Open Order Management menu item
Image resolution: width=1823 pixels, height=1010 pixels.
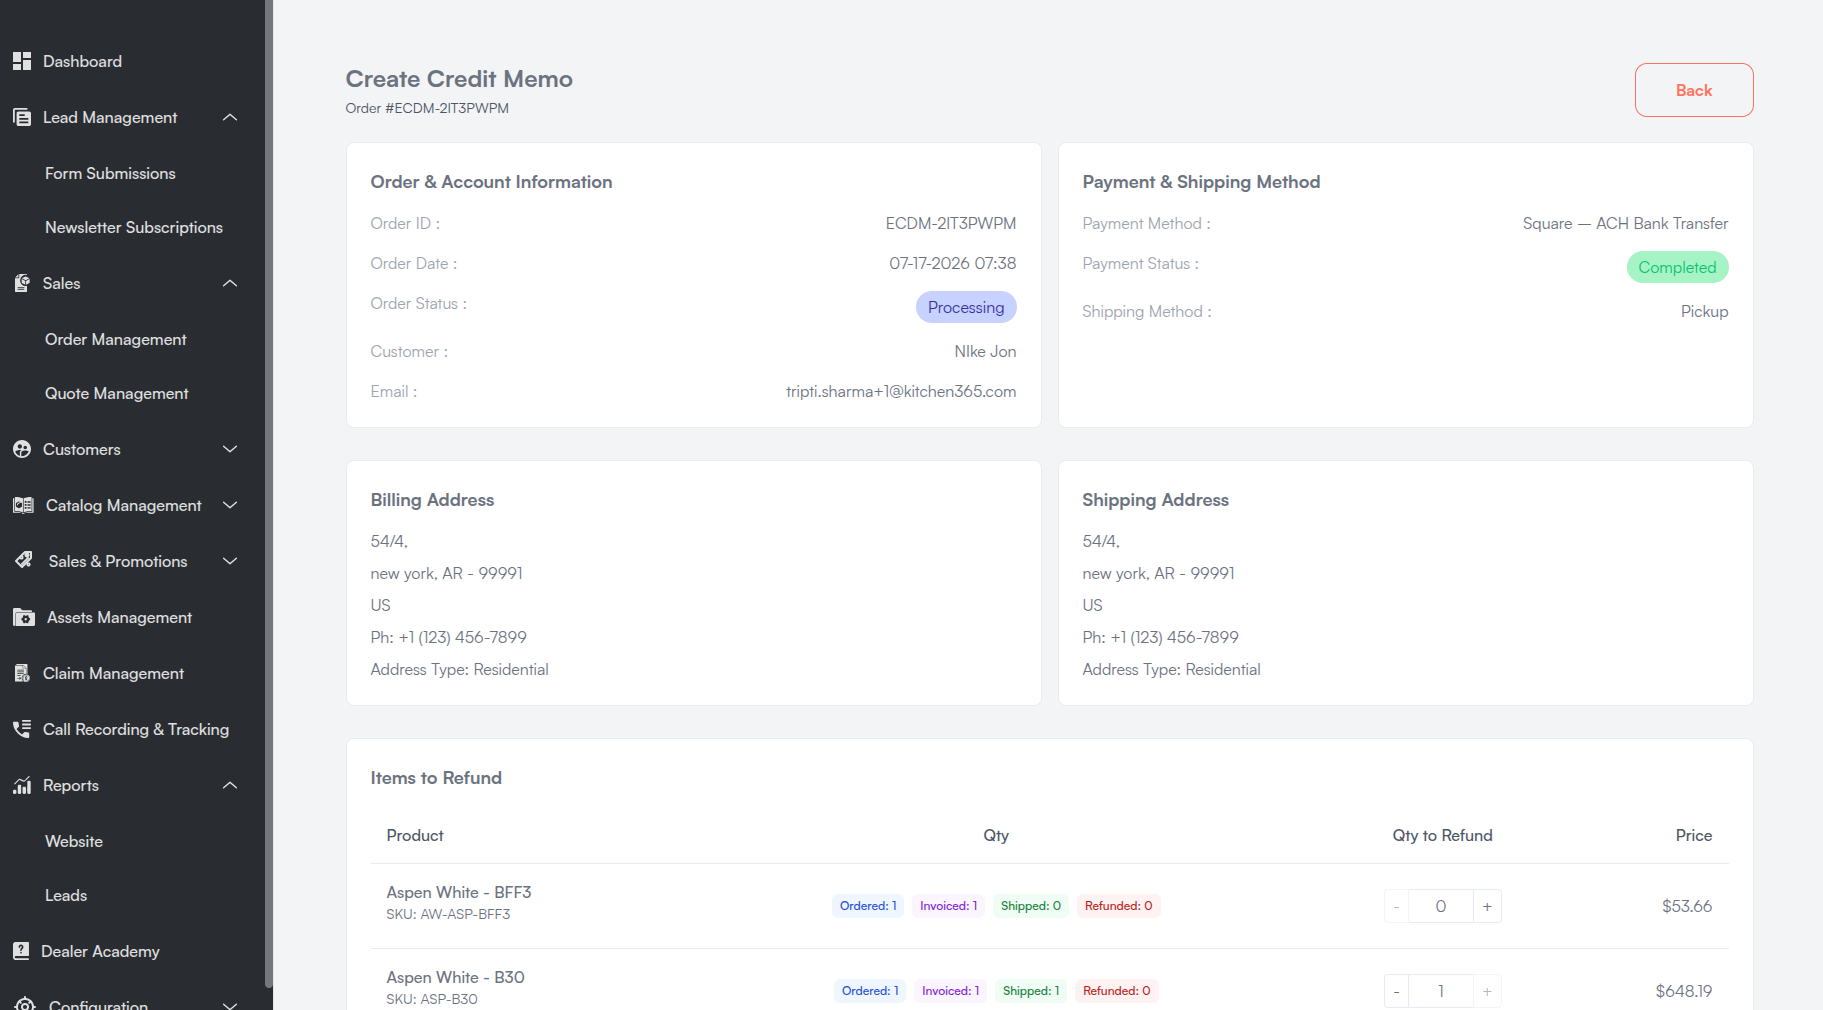point(116,339)
